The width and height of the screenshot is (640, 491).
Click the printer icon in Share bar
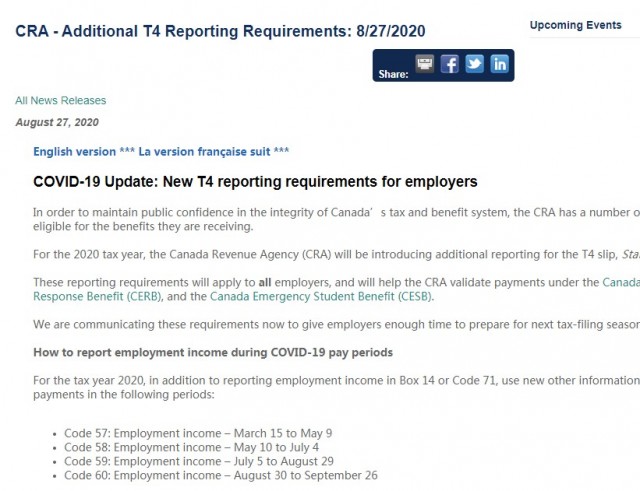pyautogui.click(x=425, y=64)
